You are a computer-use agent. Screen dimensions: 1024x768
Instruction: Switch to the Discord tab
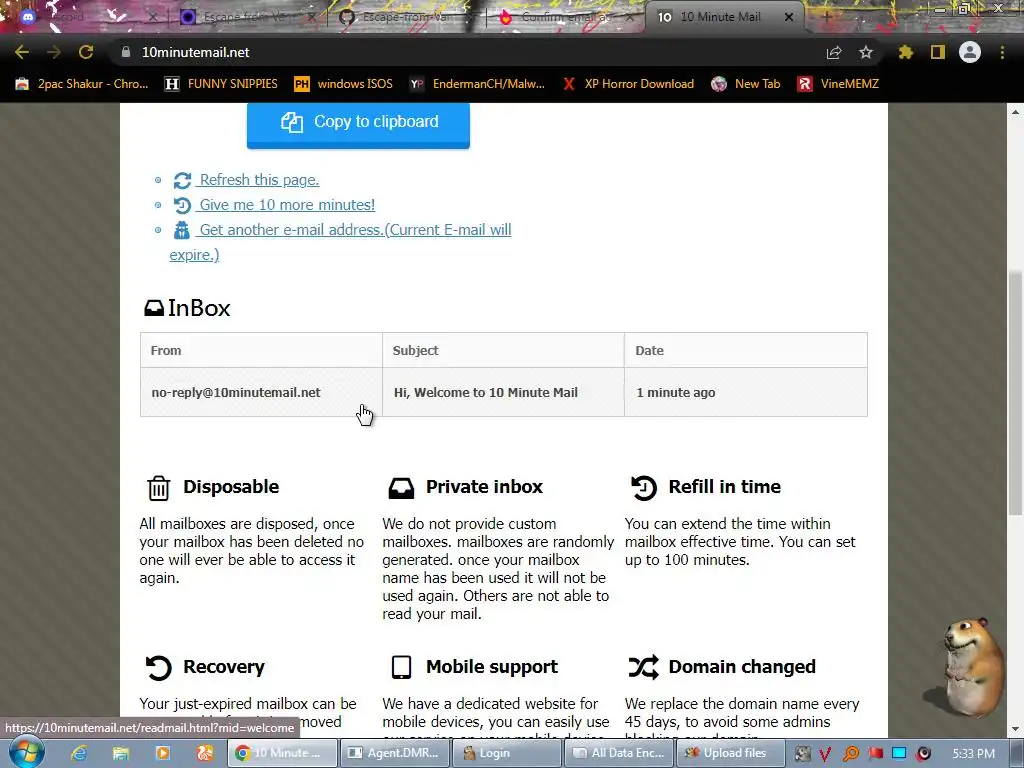point(85,17)
